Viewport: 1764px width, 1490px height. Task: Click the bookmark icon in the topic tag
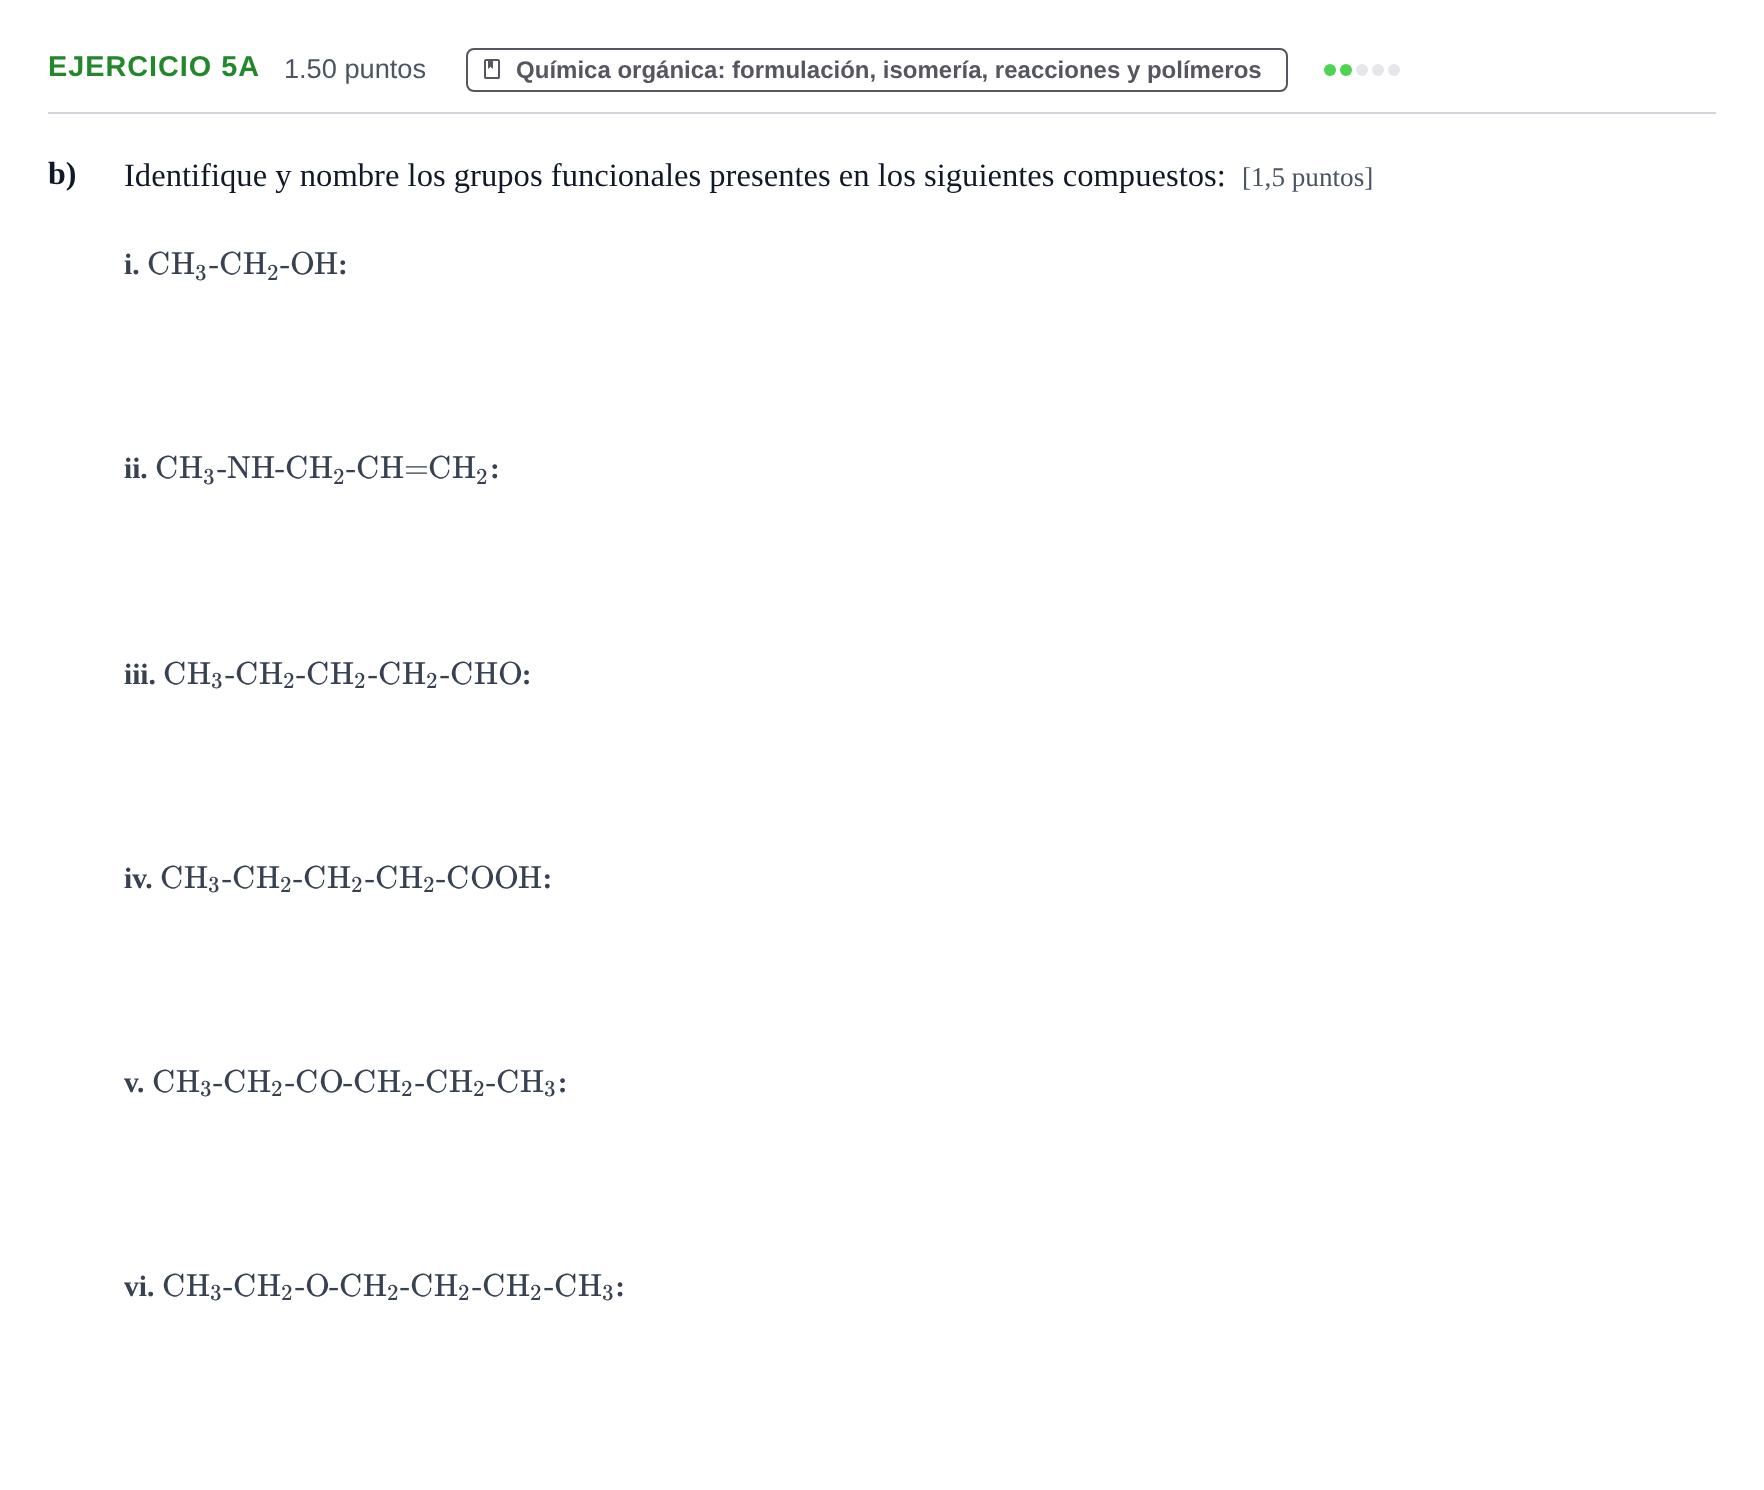tap(492, 69)
